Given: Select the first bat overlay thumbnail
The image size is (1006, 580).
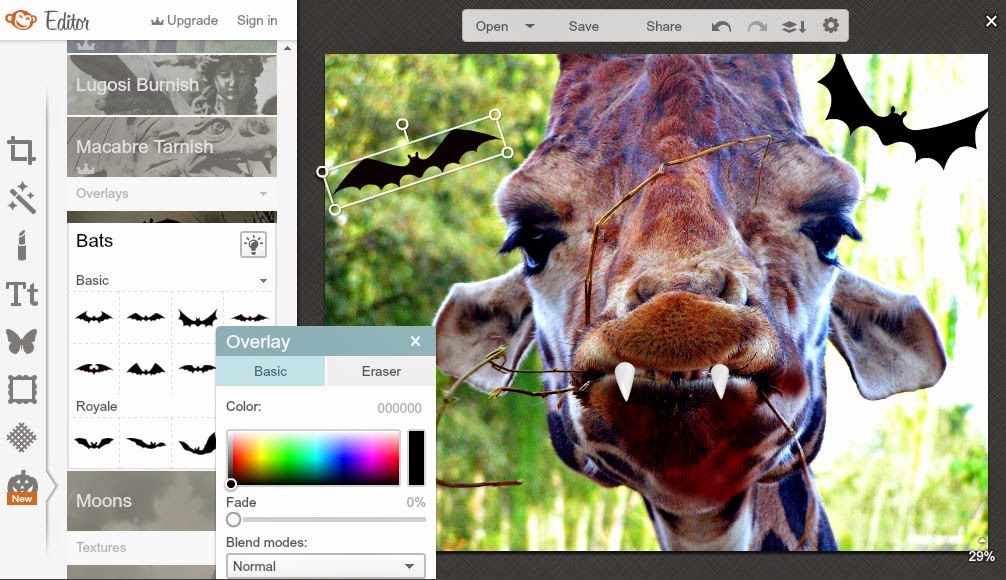Looking at the screenshot, I should pos(93,317).
